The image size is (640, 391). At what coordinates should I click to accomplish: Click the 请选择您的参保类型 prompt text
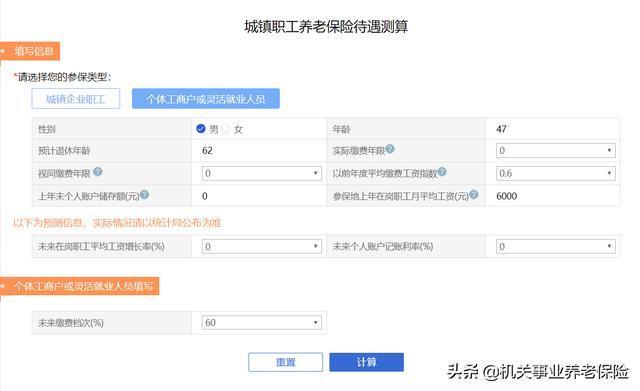pos(62,77)
